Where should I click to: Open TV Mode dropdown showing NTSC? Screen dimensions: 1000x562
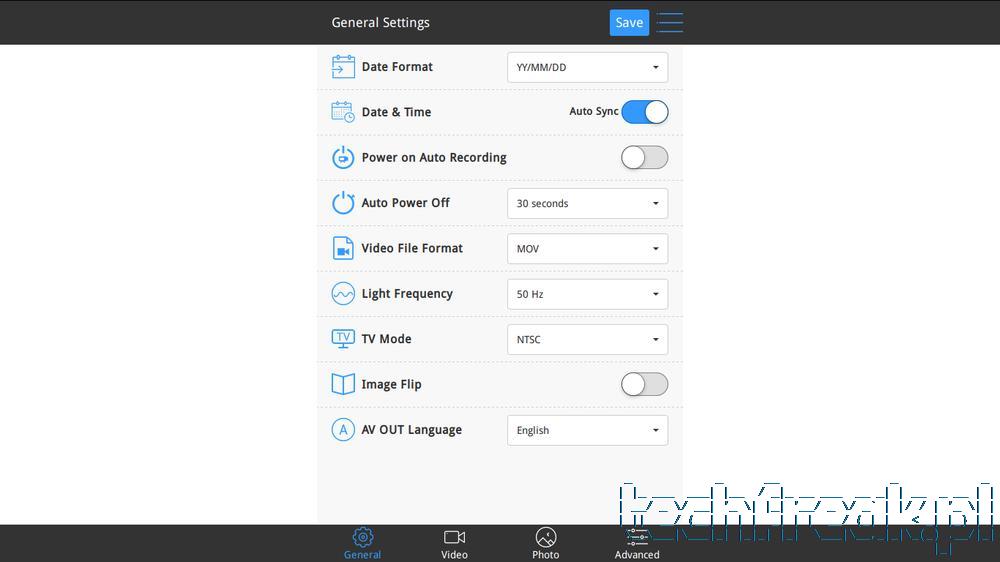coord(587,339)
